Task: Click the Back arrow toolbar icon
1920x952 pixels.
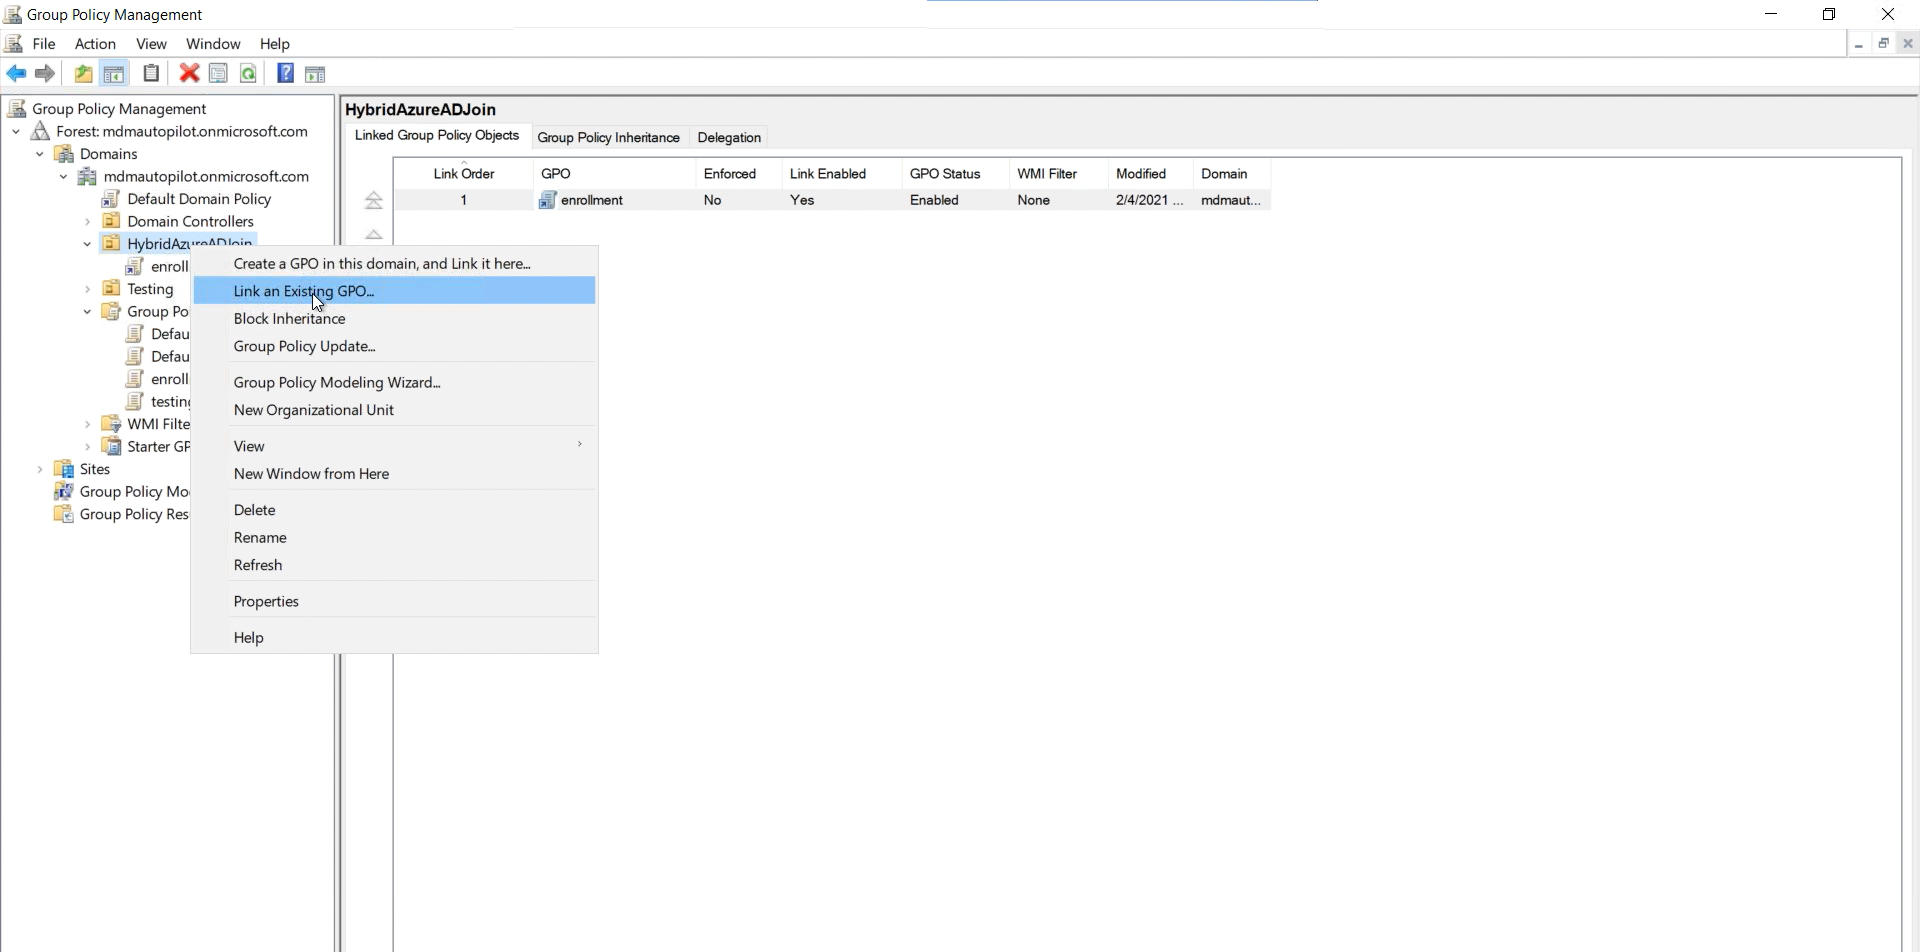Action: (x=16, y=74)
